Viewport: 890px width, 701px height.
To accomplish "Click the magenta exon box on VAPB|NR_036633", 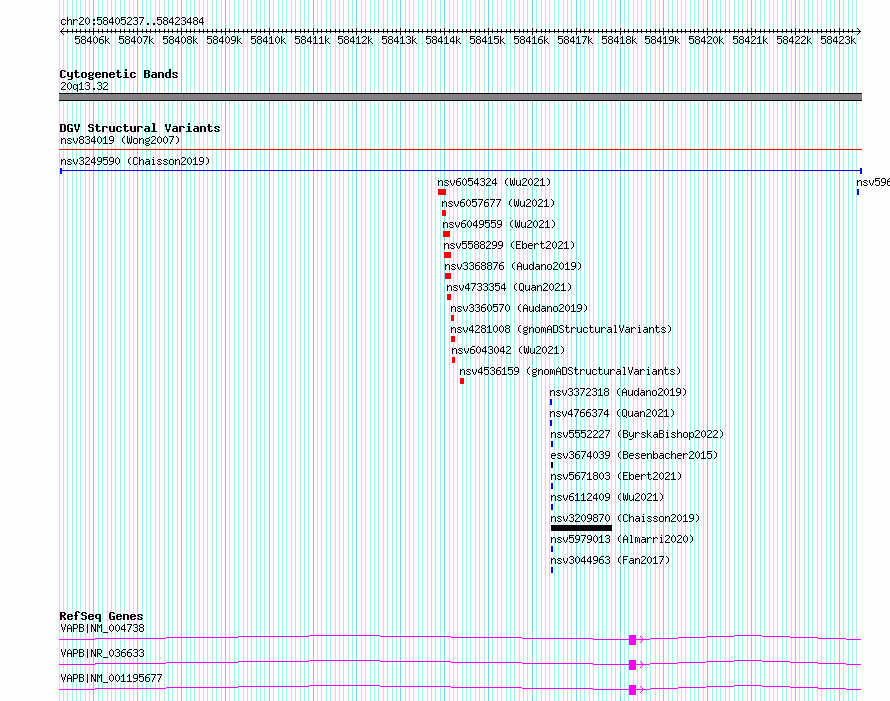I will tap(632, 665).
